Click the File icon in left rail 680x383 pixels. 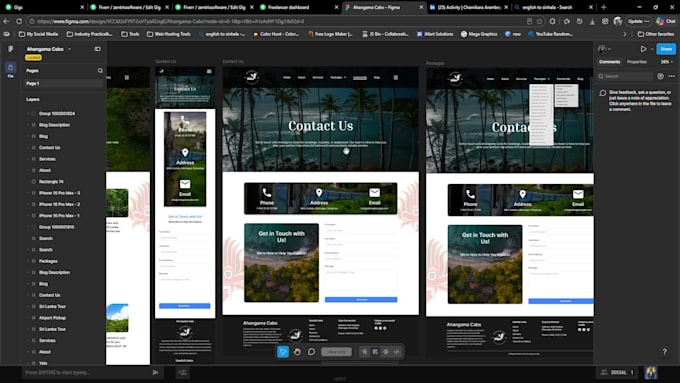click(x=10, y=69)
